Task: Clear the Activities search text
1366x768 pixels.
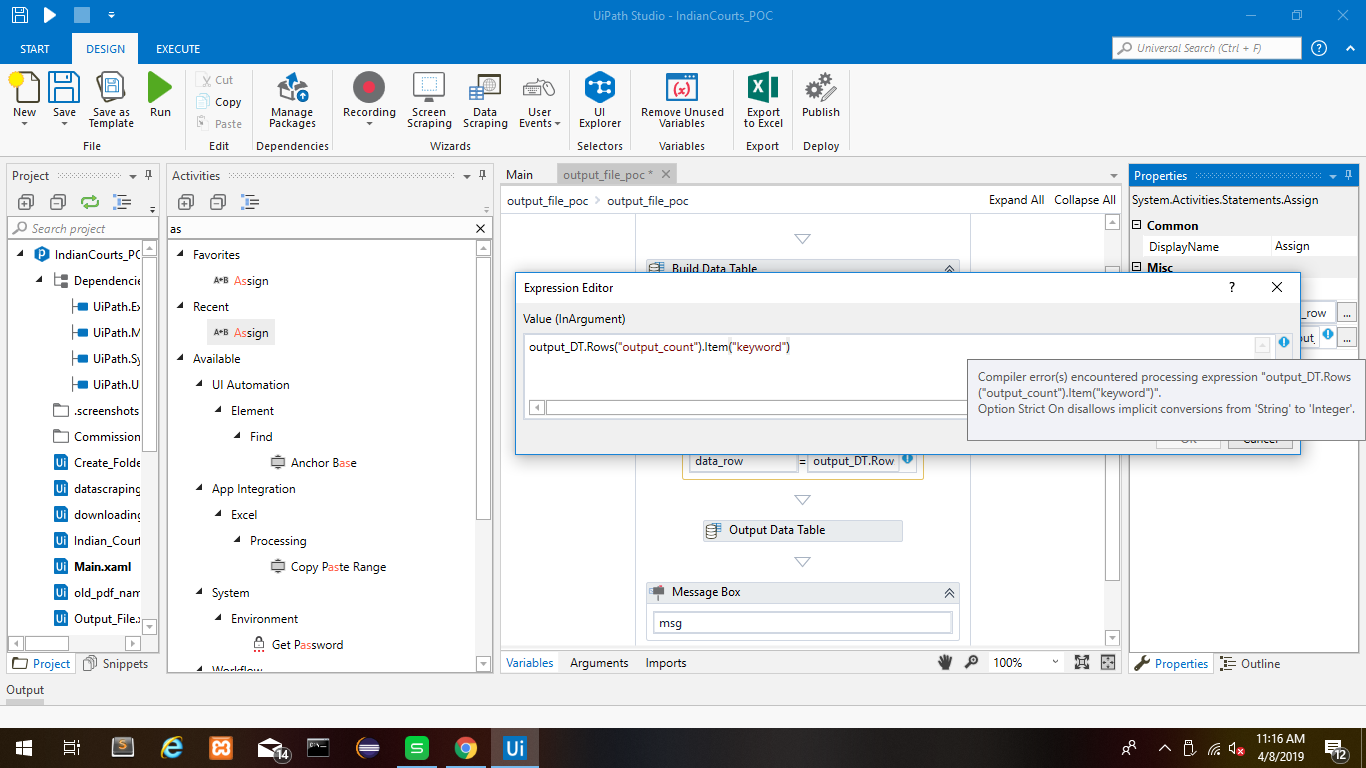Action: (x=480, y=229)
